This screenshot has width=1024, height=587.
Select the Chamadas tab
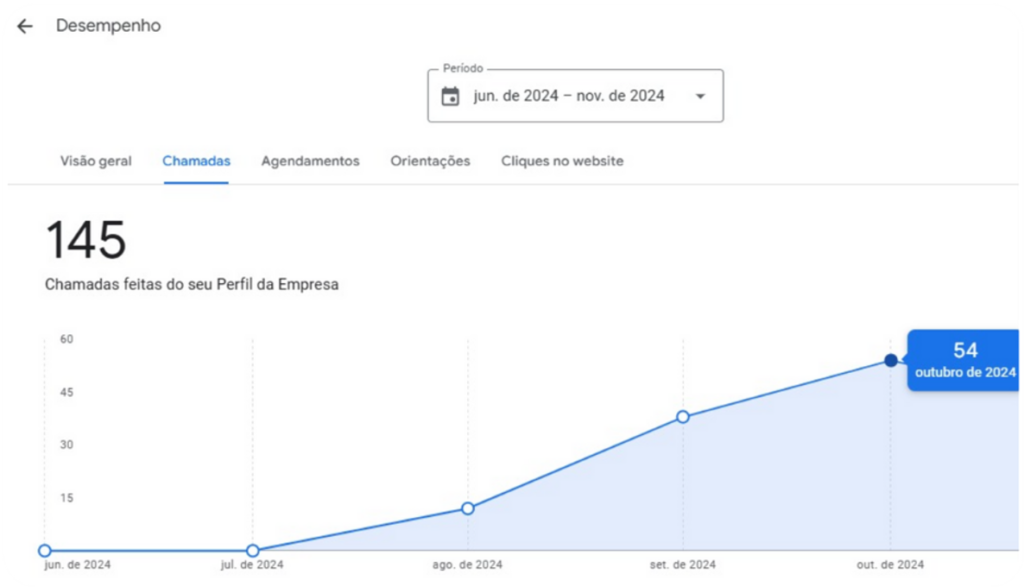(x=196, y=161)
